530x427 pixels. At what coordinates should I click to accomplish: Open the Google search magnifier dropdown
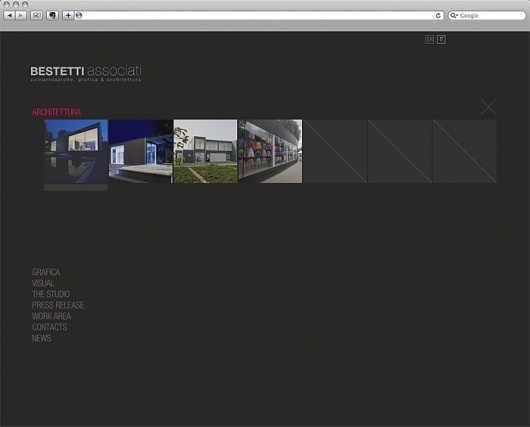(x=454, y=15)
